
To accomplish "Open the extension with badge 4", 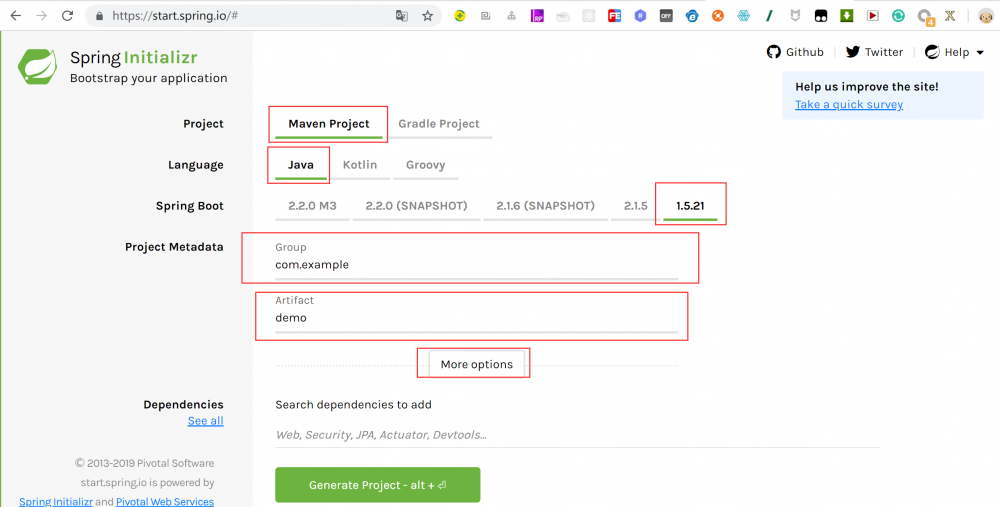I will tap(925, 17).
